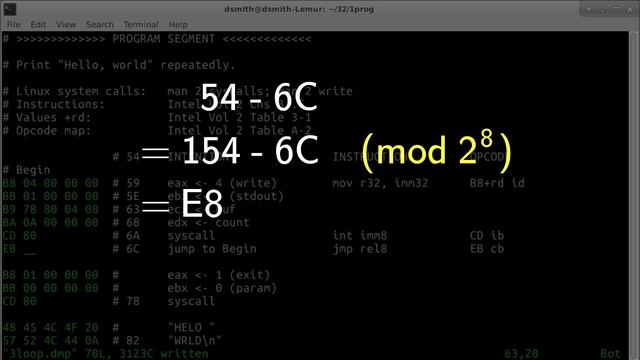Click the 'EB cb' opcode text
Viewport: 640px width, 360px height.
[487, 249]
